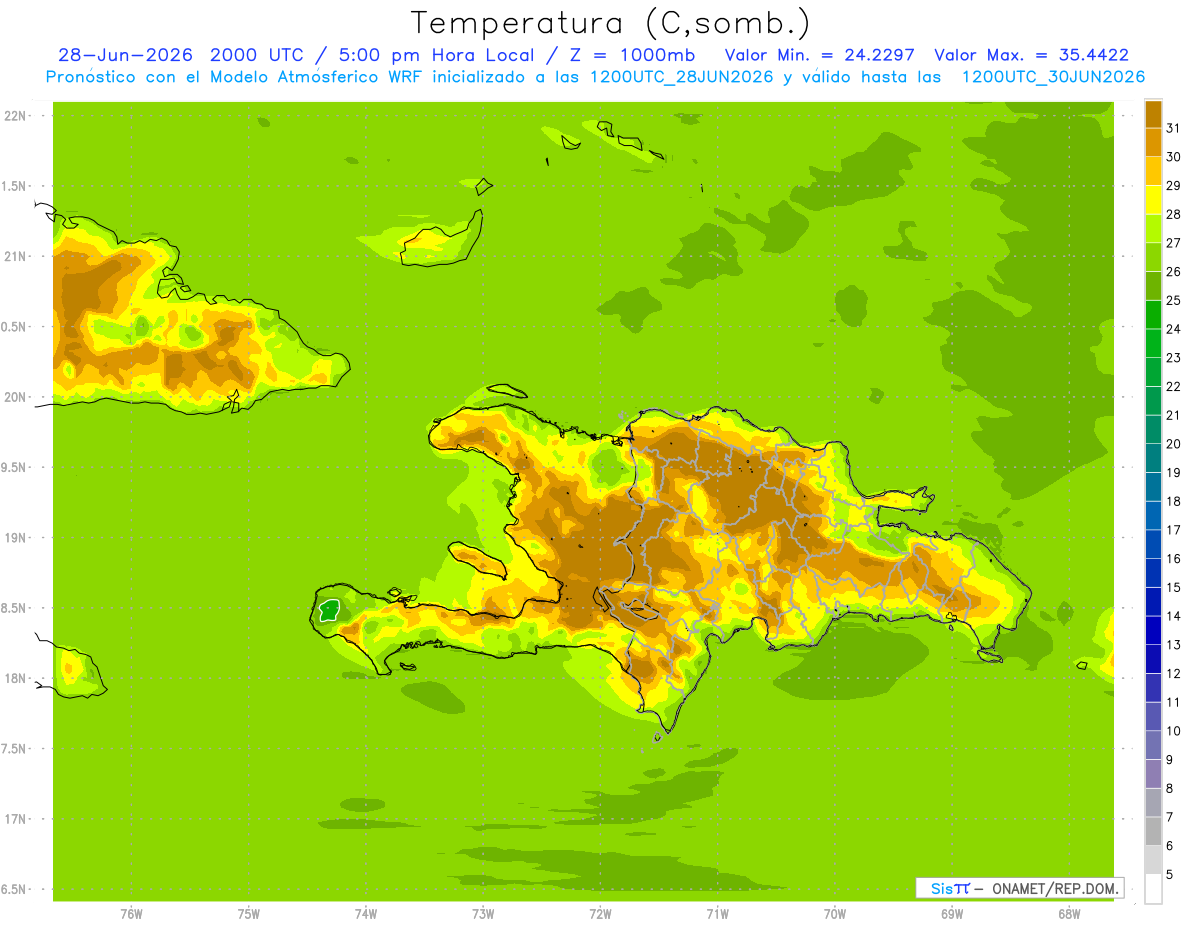Screen dimensions: 1200x927
Task: Click the "74W" longitude axis label
Action: (365, 914)
